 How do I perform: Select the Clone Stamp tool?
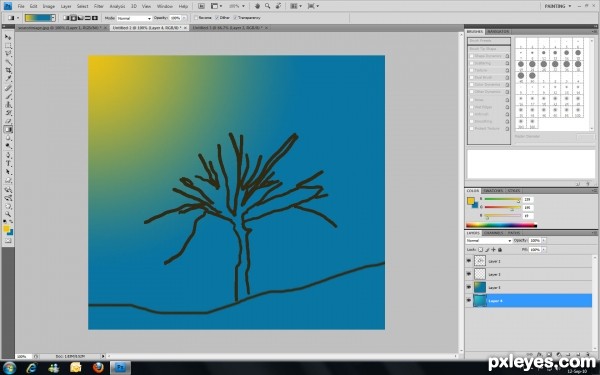click(8, 104)
